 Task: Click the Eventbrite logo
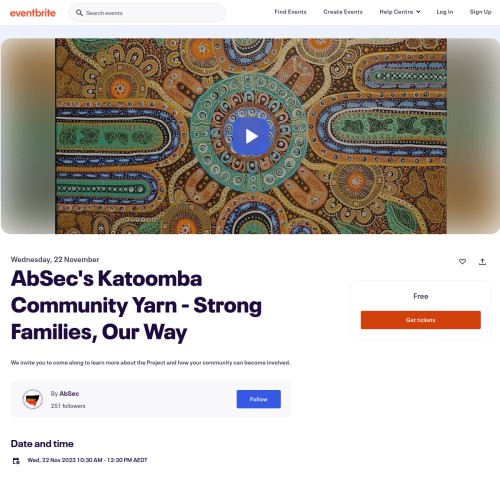pos(33,13)
